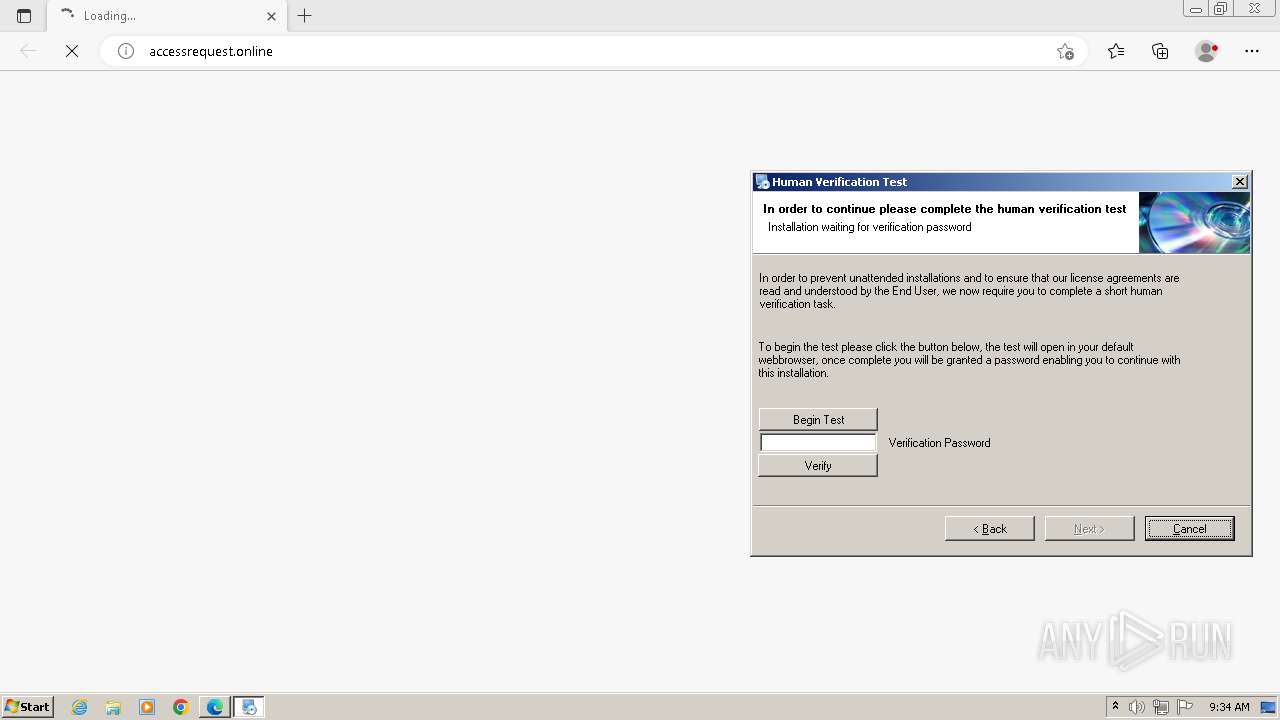The width and height of the screenshot is (1280, 720).
Task: Stop loading the page
Action: [72, 51]
